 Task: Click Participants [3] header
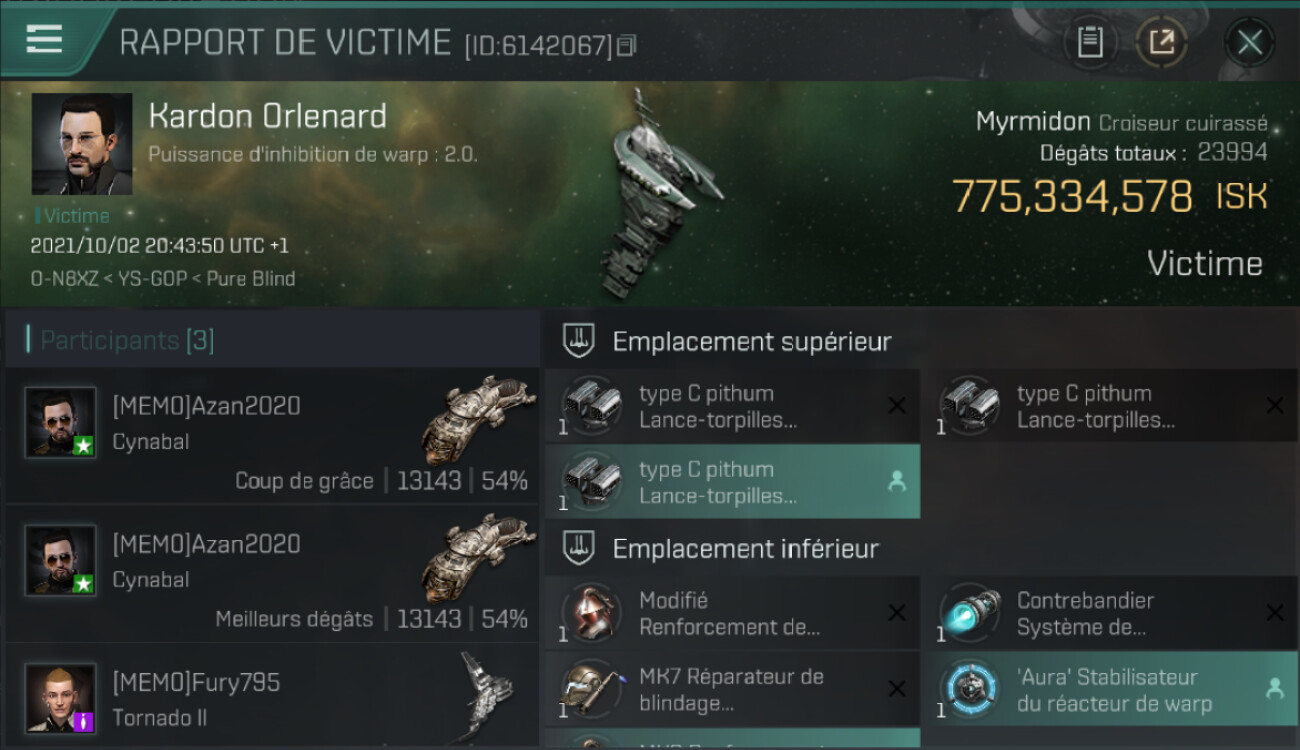[x=127, y=340]
